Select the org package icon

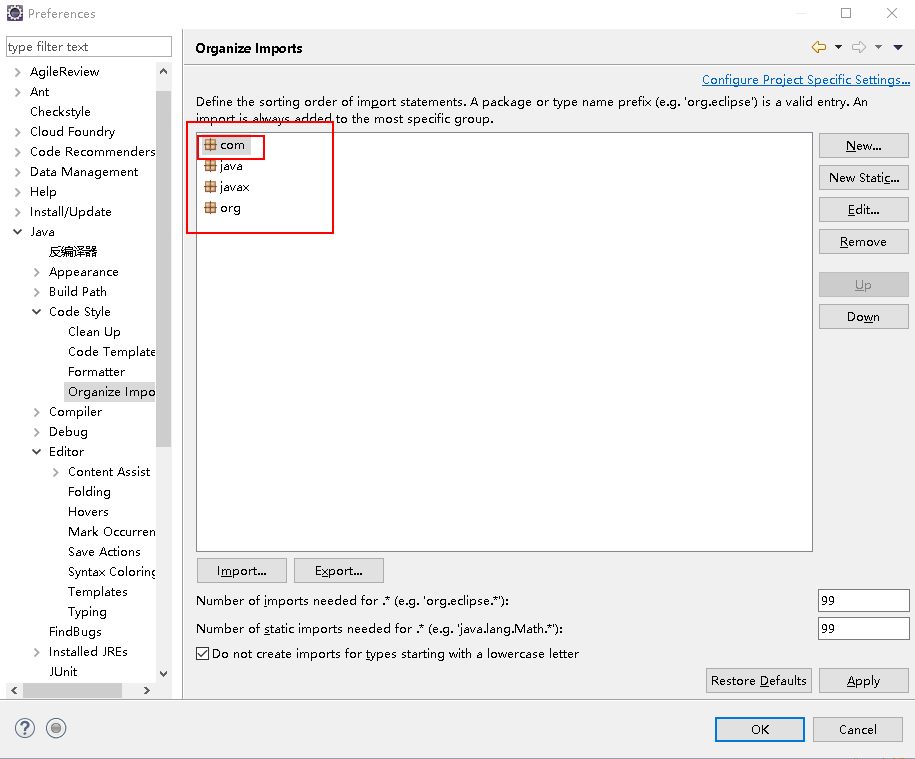pos(210,208)
